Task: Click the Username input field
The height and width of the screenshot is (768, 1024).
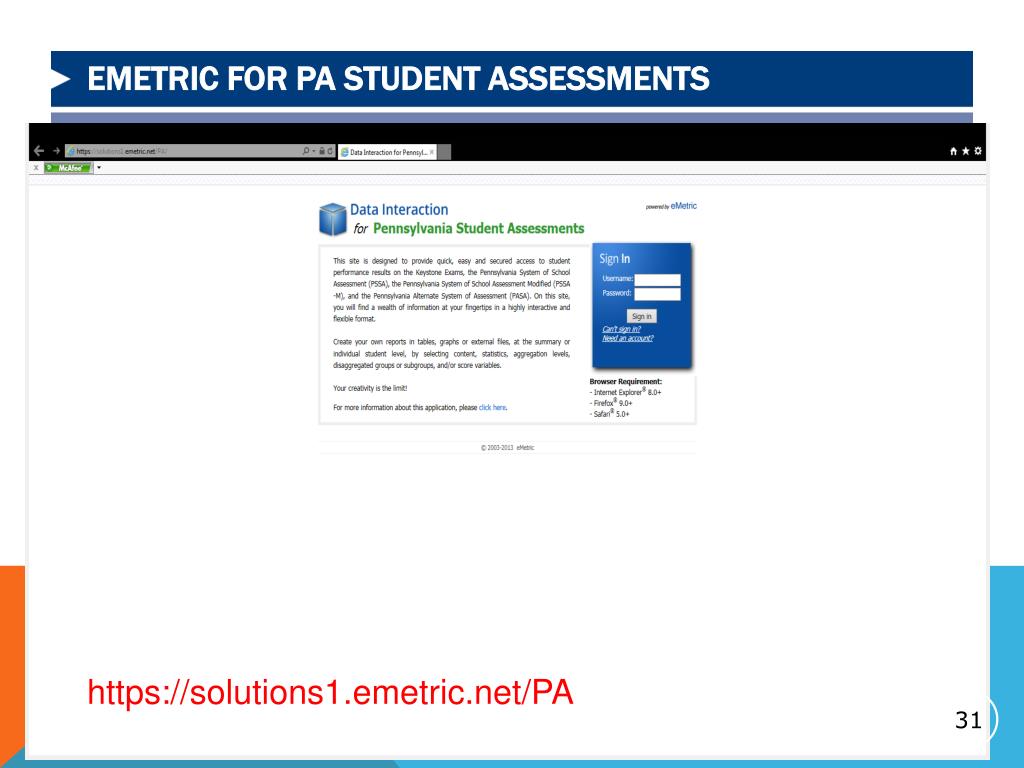Action: click(x=658, y=280)
